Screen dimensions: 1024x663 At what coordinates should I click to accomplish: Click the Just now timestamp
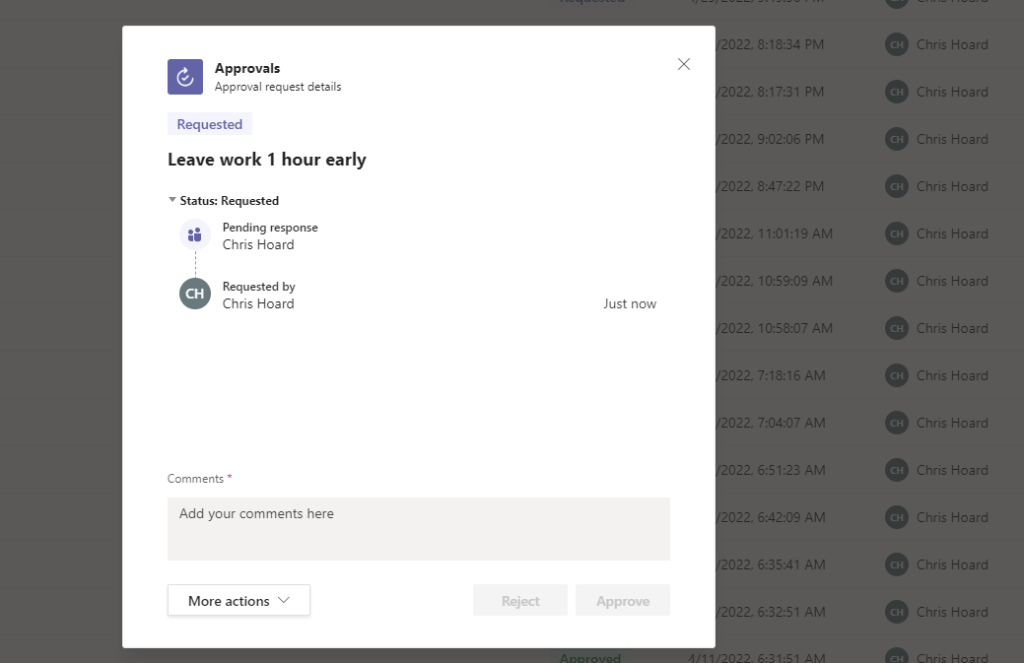point(629,304)
